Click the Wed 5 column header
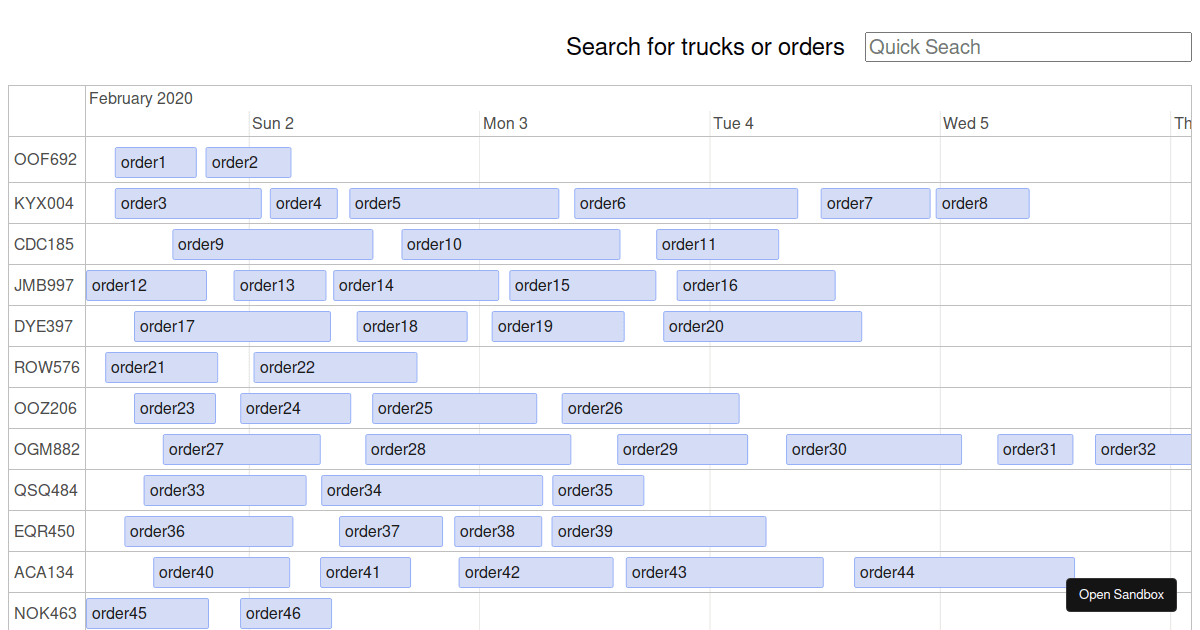The image size is (1200, 630). (966, 123)
